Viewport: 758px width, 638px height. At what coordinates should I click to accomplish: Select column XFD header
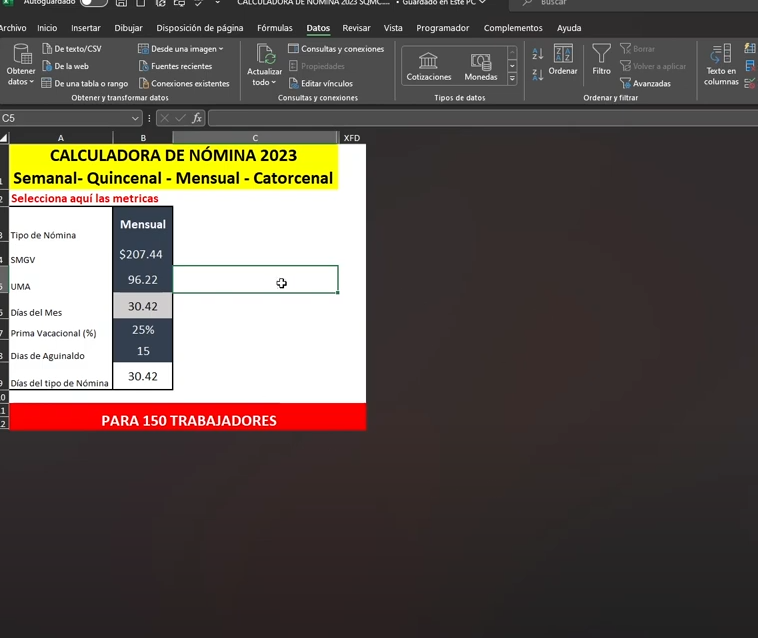352,138
